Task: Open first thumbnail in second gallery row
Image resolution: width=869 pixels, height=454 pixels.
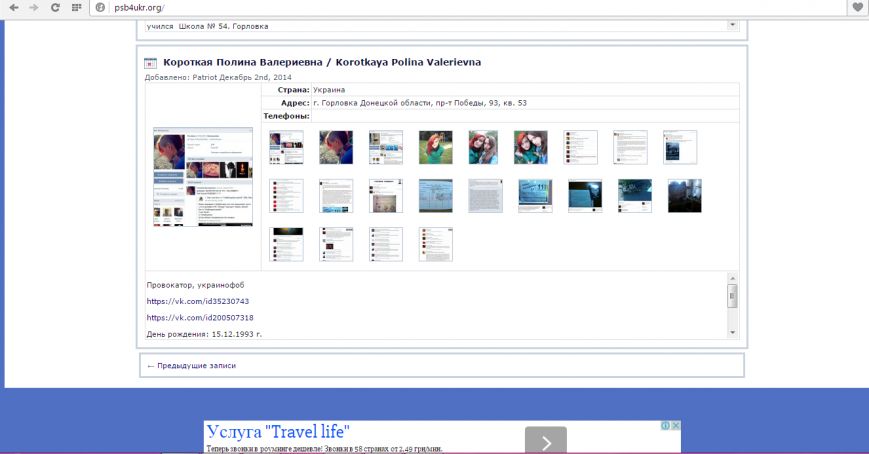Action: [287, 196]
